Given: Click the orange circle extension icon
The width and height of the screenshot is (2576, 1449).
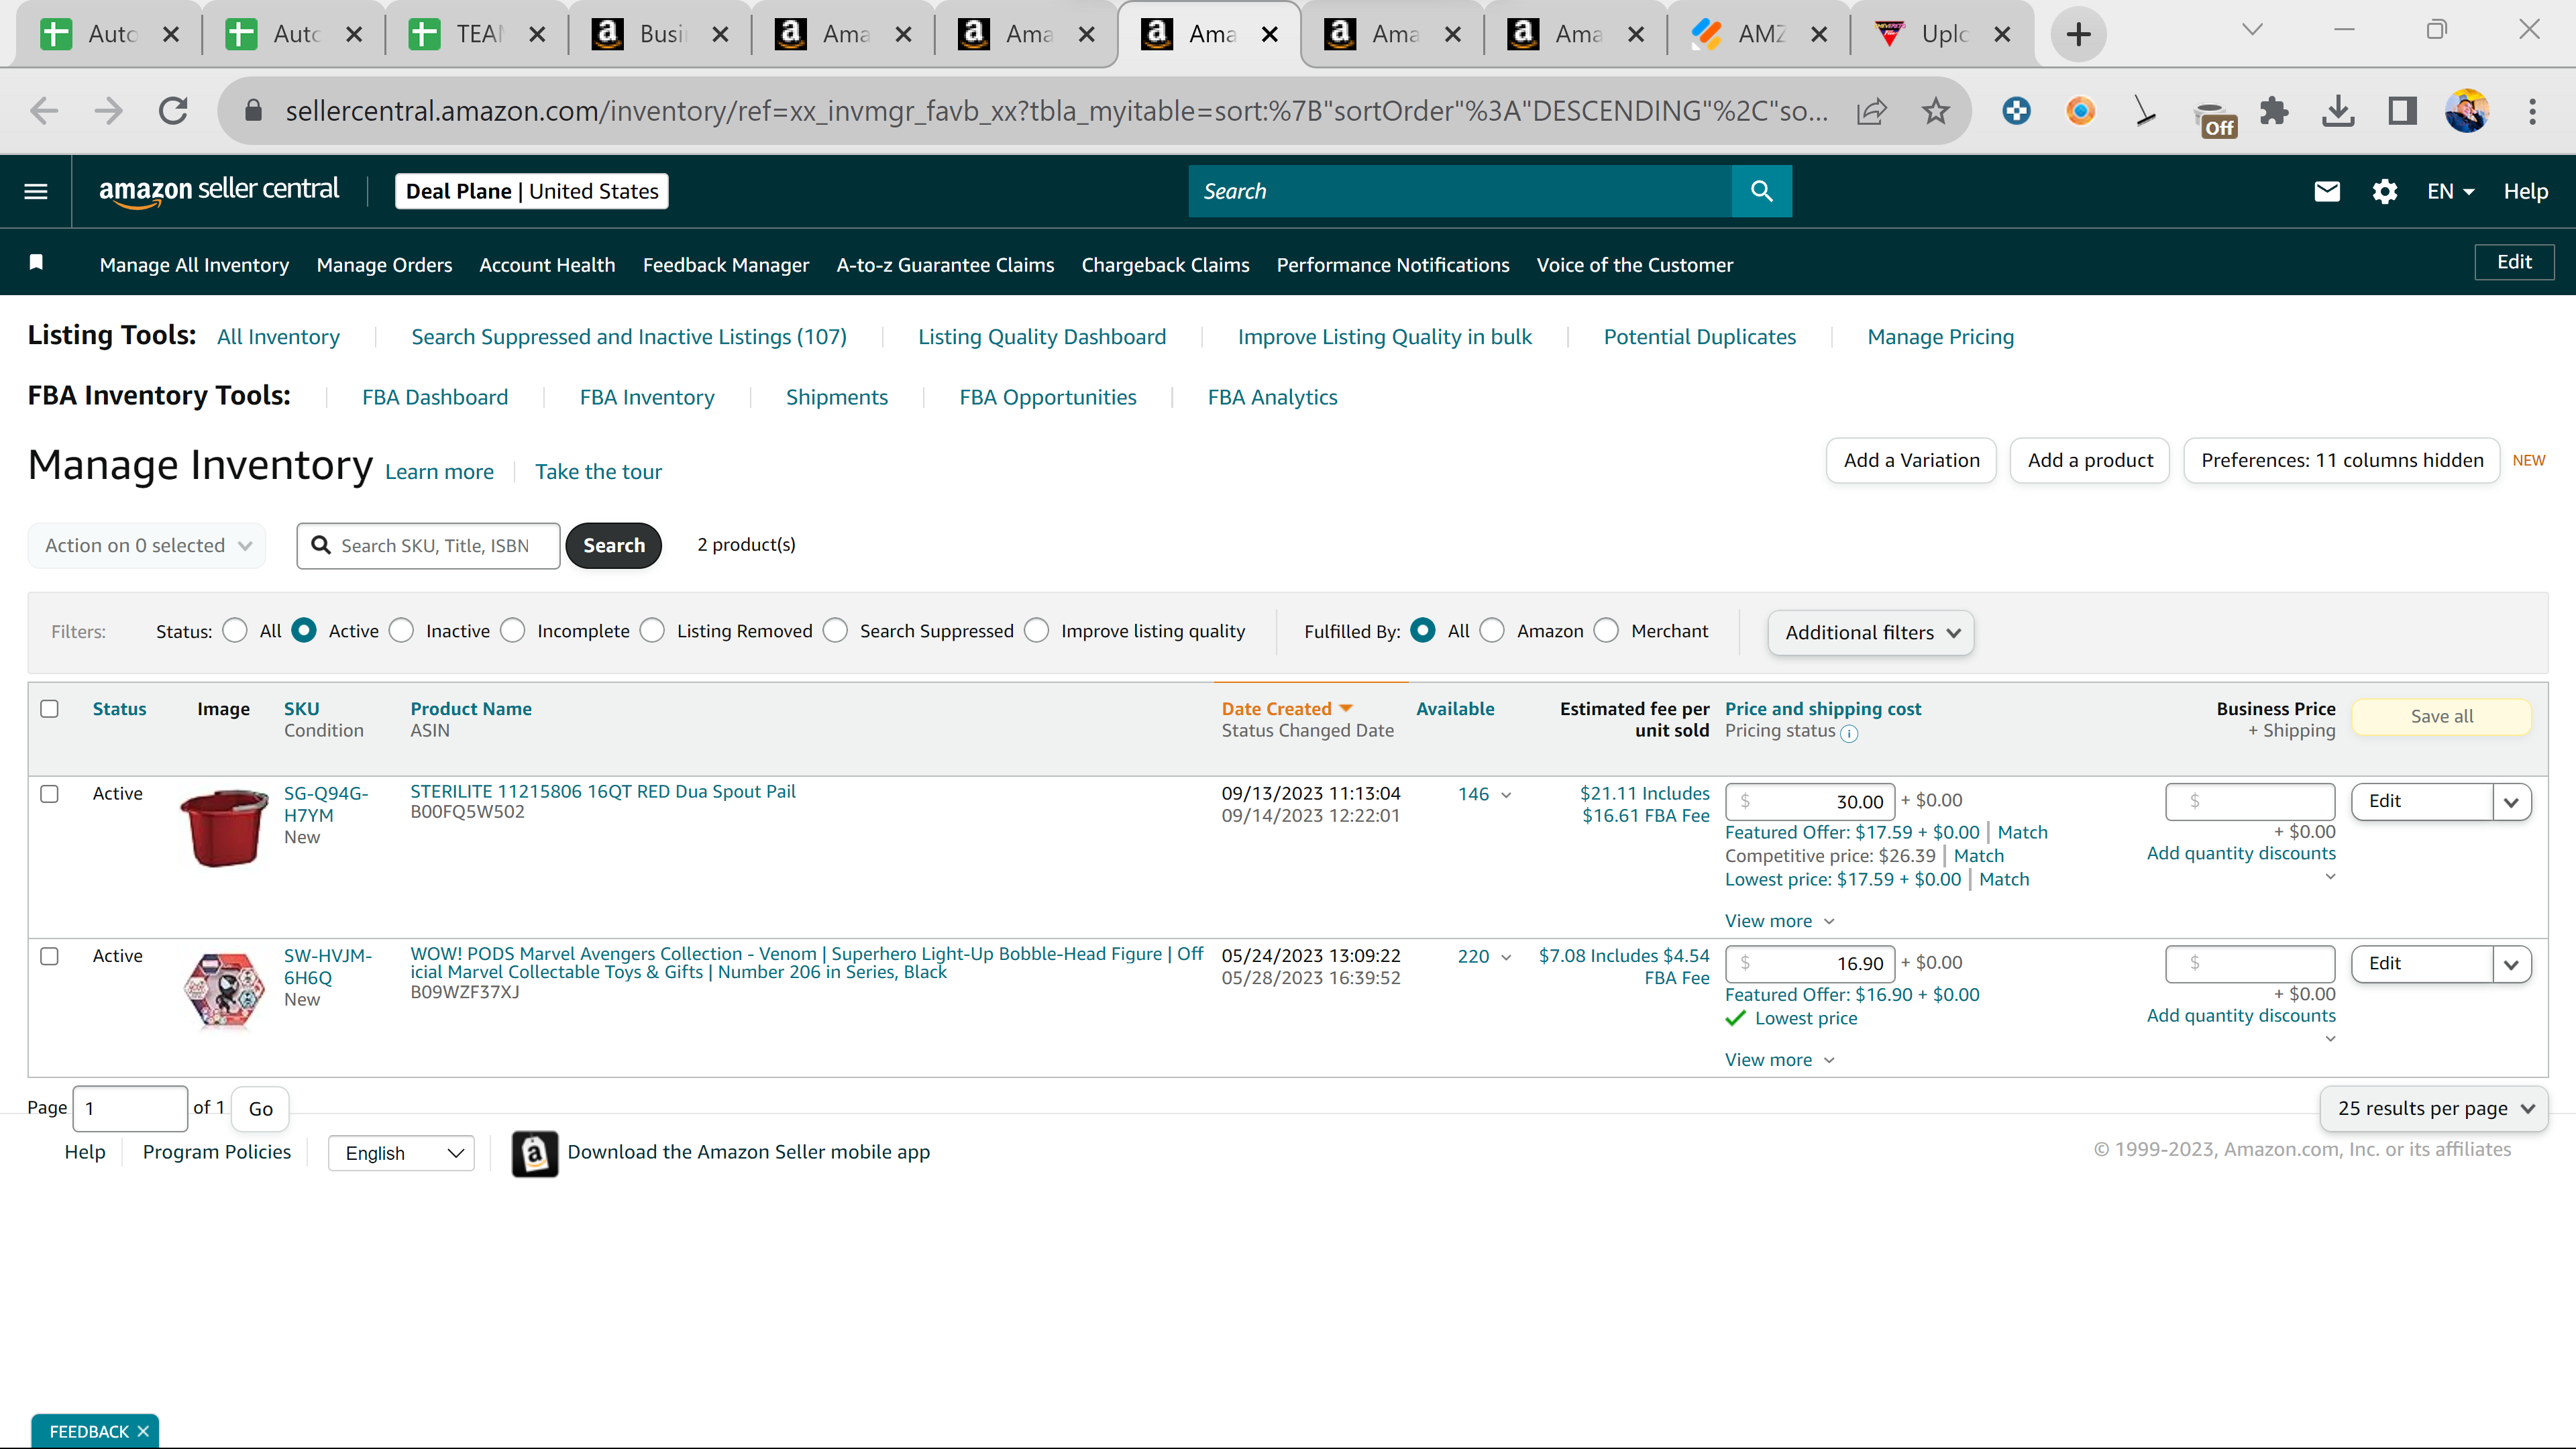Looking at the screenshot, I should 2080,110.
